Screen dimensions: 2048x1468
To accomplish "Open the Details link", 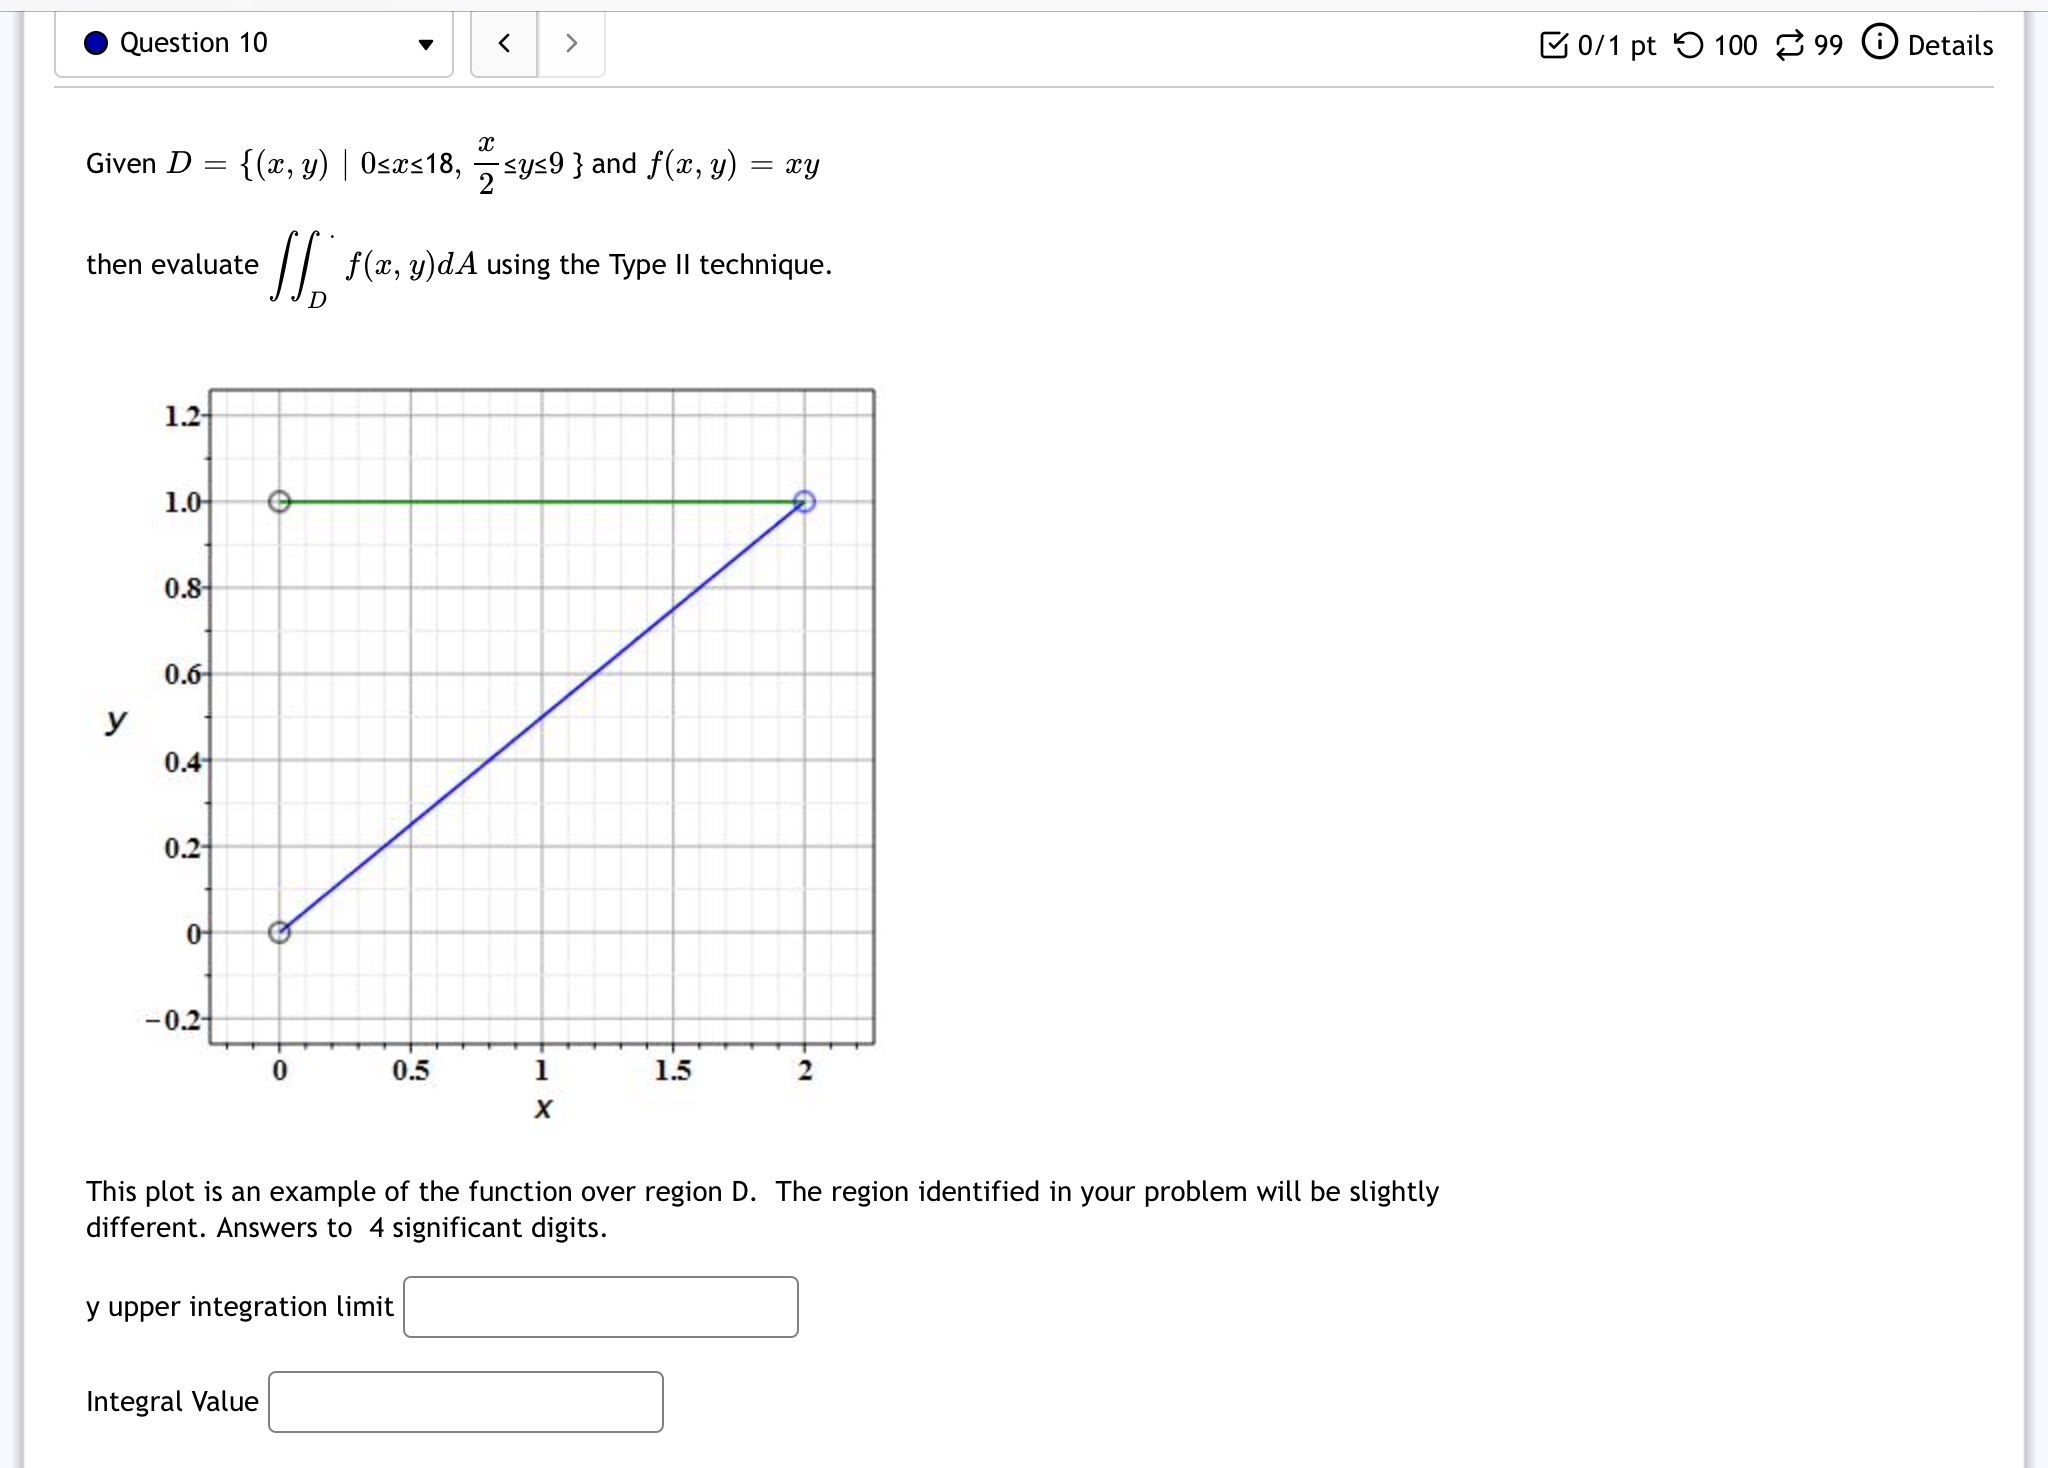I will tap(1951, 45).
